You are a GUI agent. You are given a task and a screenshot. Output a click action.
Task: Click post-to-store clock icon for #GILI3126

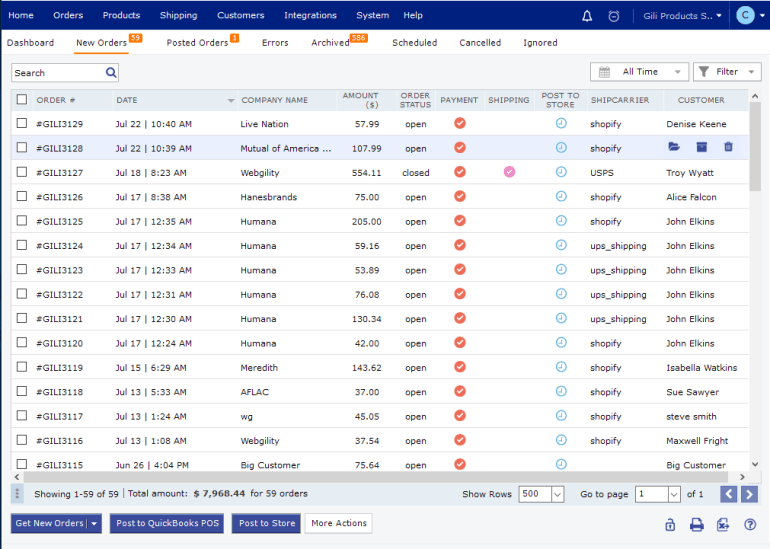click(561, 196)
